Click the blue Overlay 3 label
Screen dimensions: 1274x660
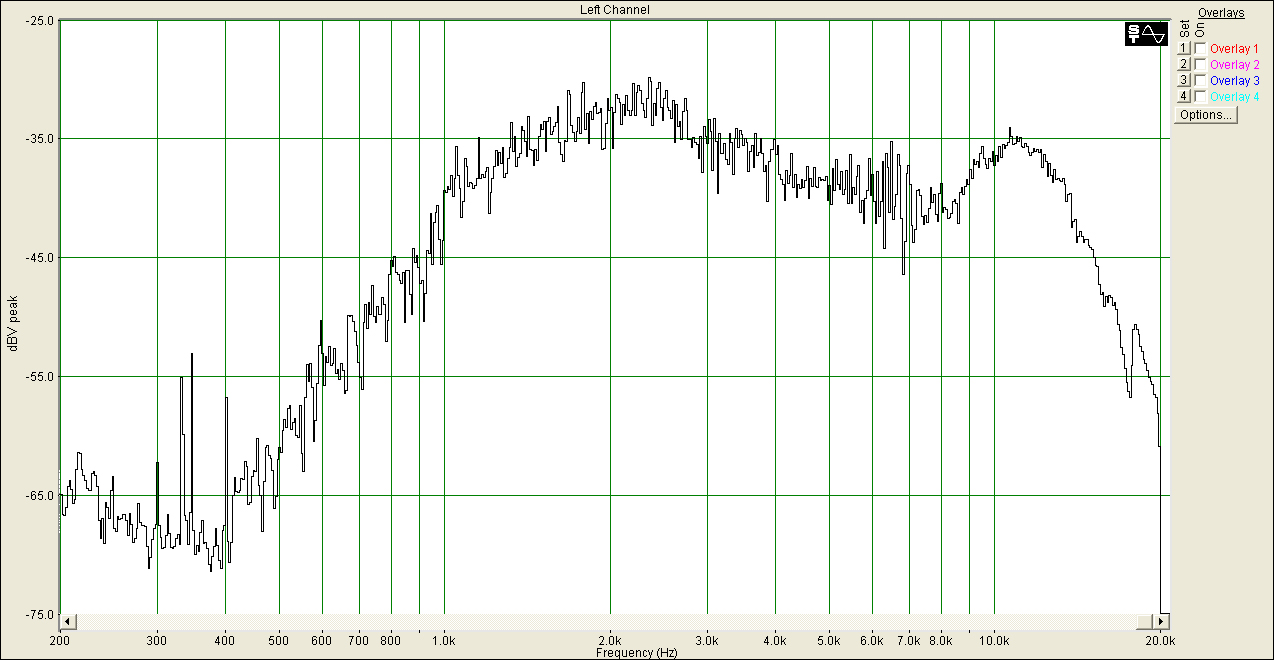coord(1235,80)
